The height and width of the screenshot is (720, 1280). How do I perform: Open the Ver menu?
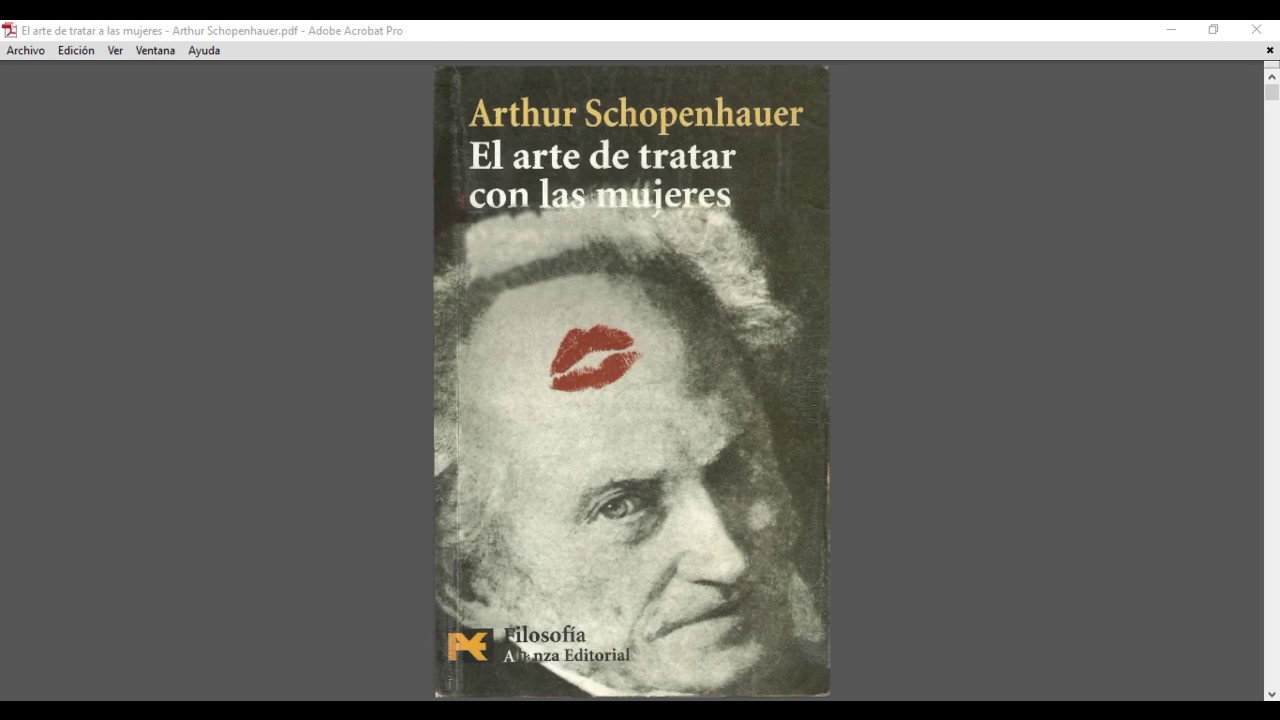115,50
